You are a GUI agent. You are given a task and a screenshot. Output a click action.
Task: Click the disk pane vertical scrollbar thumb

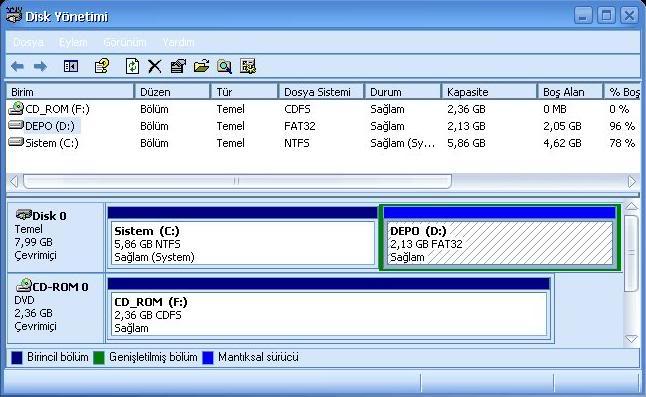point(631,253)
